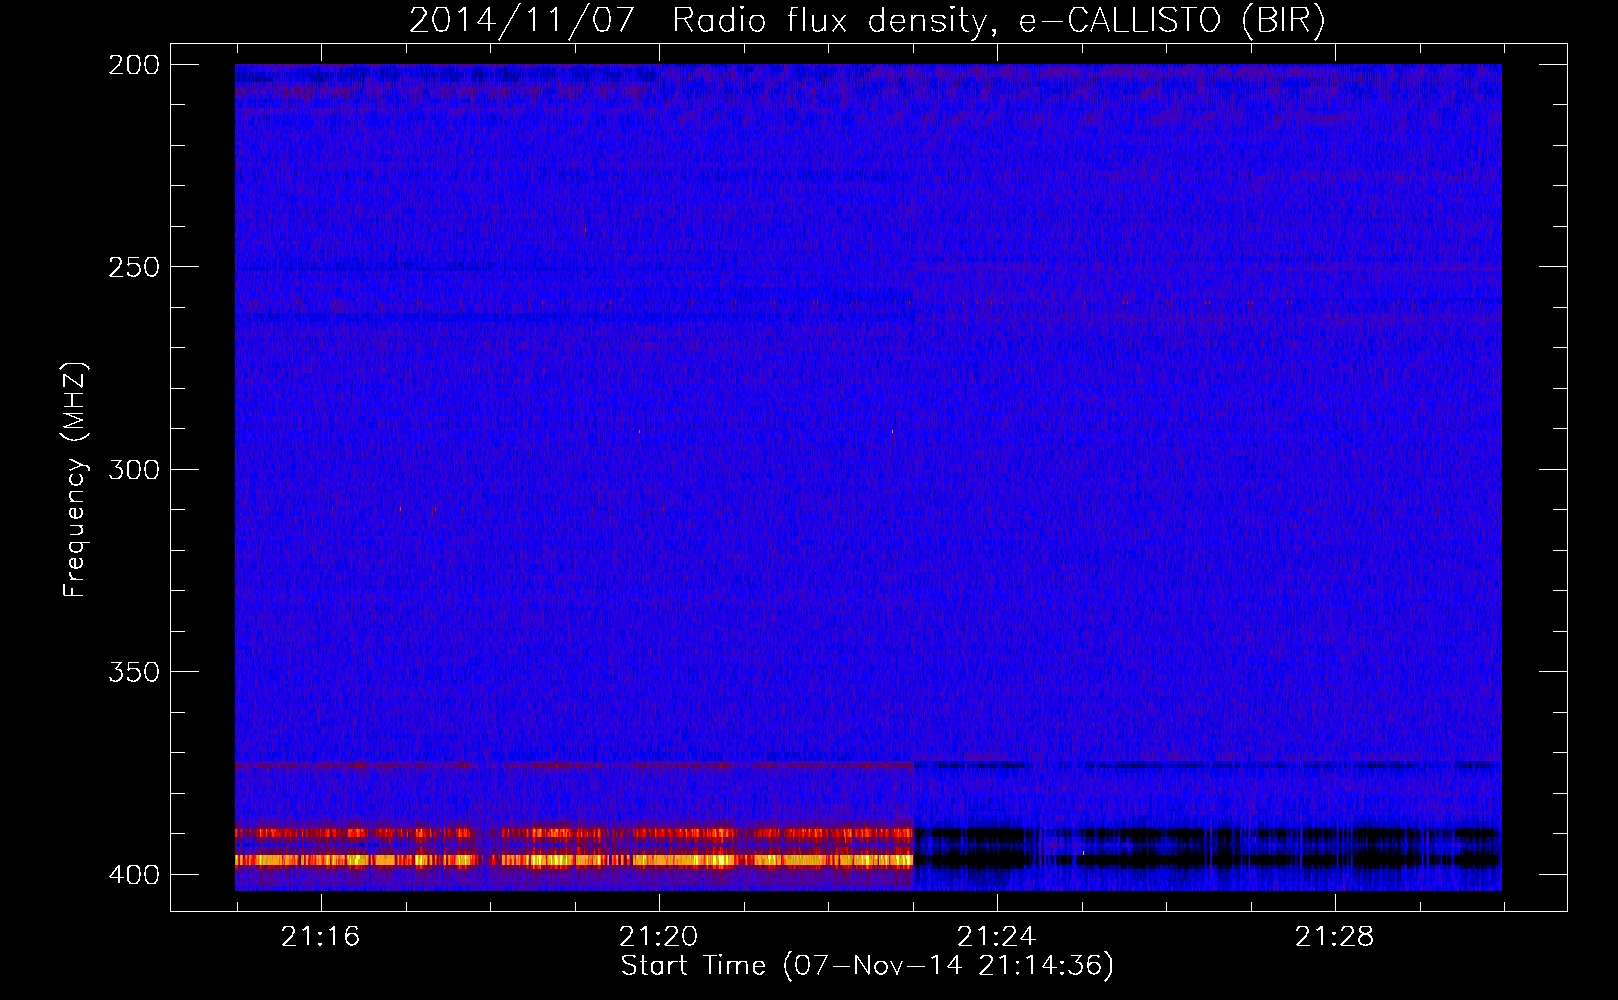Click the 21:16 time tick label
1618x1000 pixels.
click(320, 937)
